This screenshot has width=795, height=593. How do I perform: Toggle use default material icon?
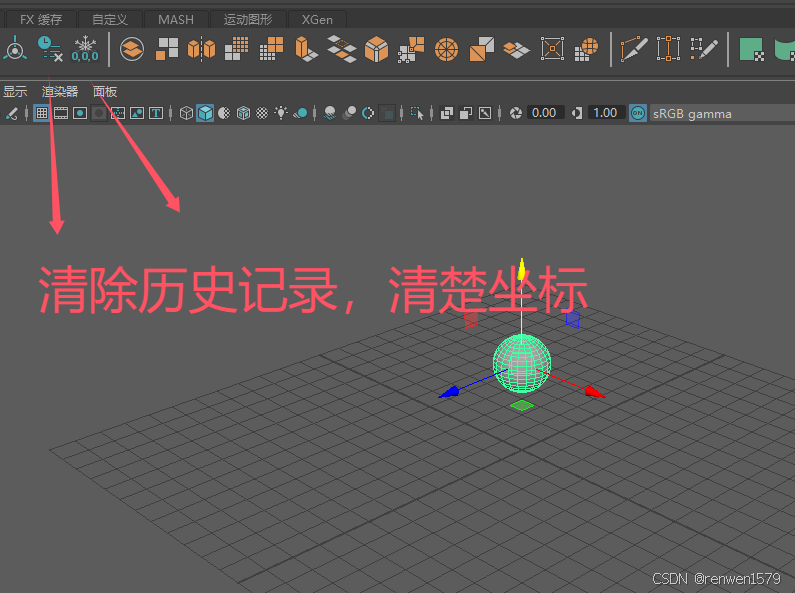point(224,113)
